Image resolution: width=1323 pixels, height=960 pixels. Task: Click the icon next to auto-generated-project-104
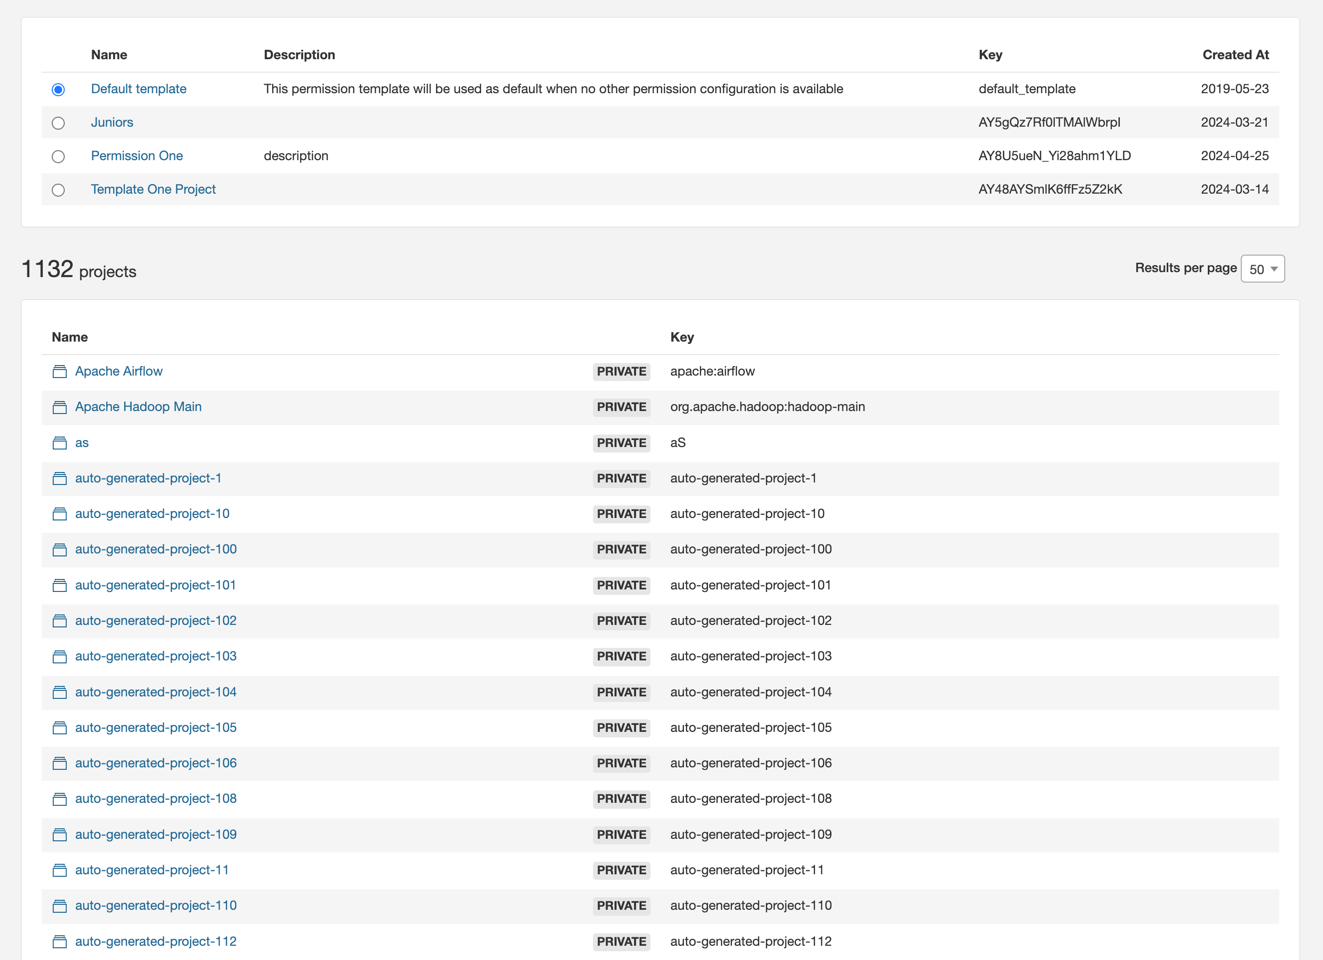pos(60,692)
